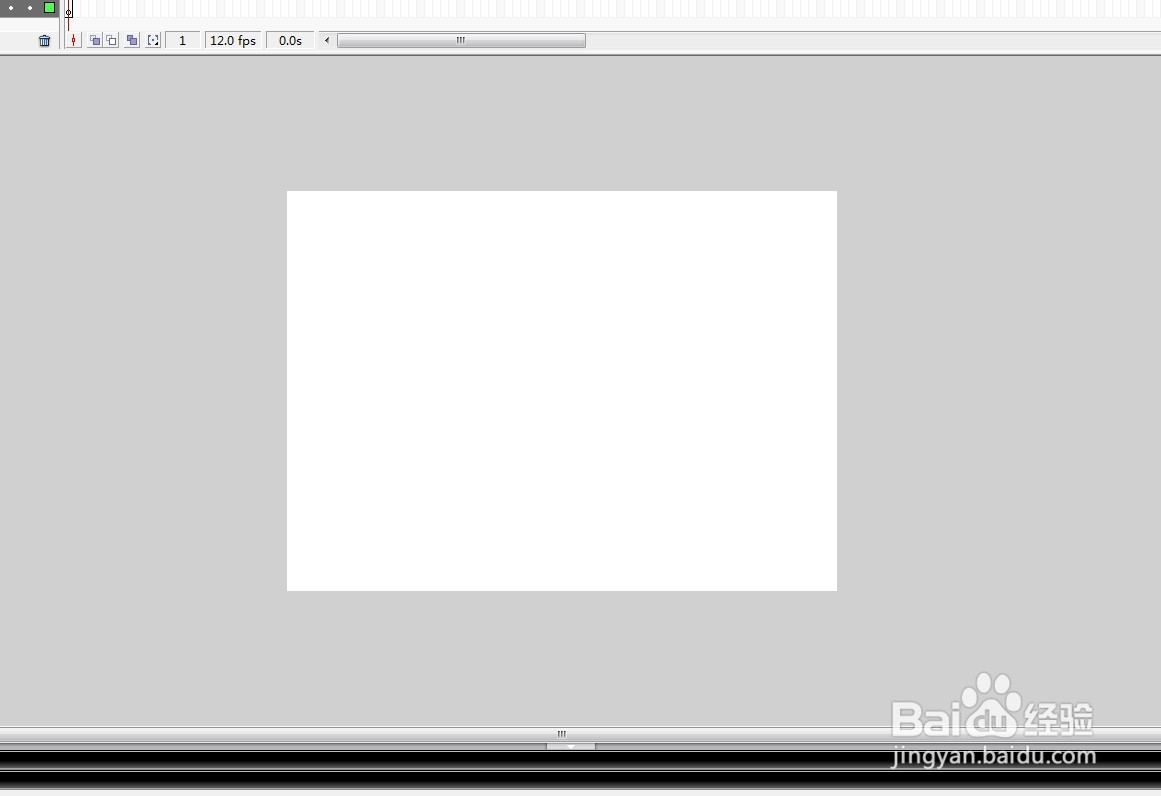Open Modify Onion Markers menu
Viewport: 1161px width, 796px height.
tap(153, 41)
